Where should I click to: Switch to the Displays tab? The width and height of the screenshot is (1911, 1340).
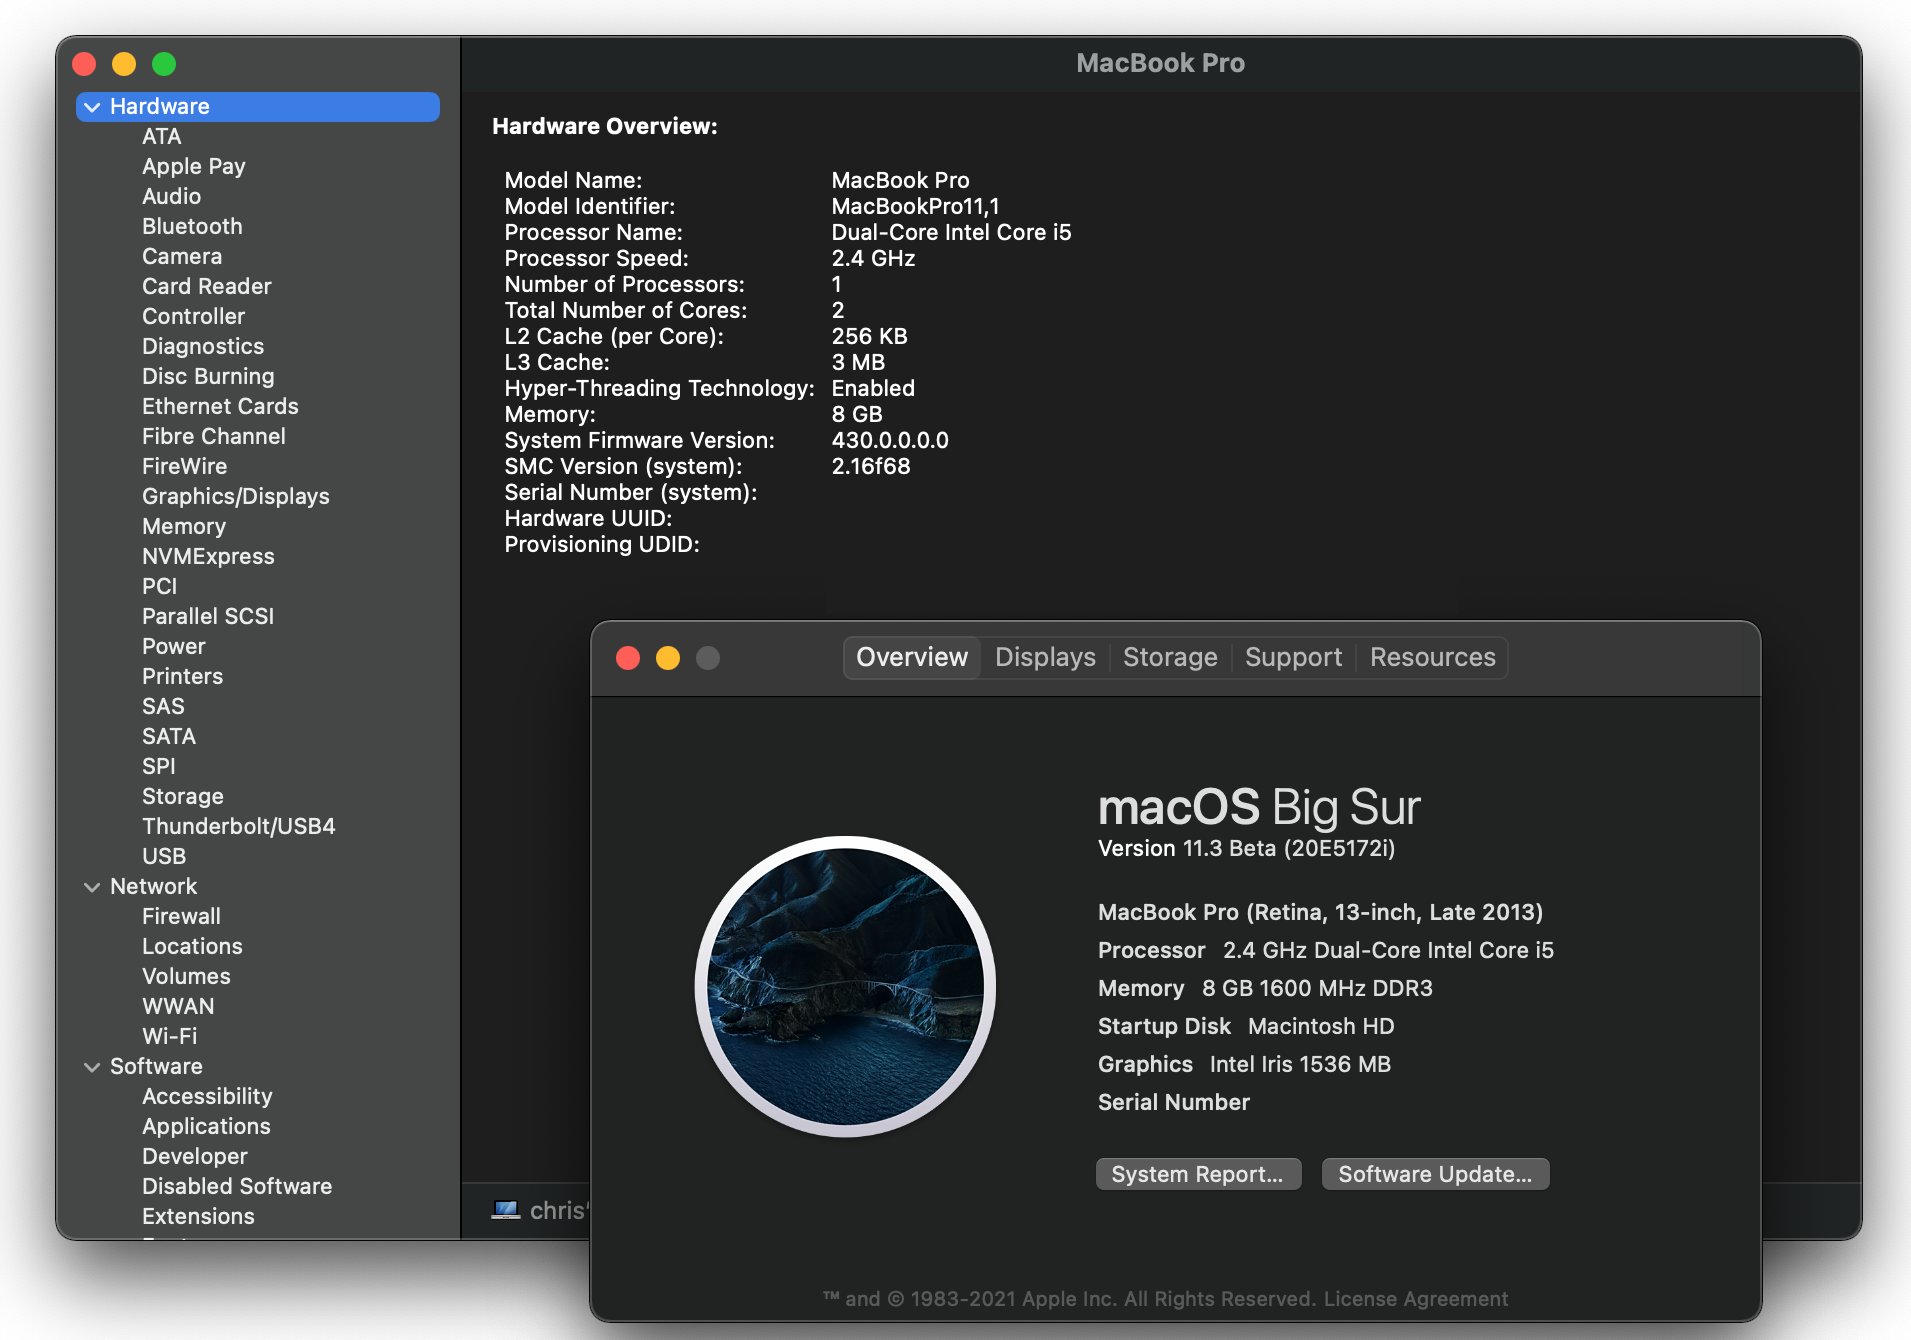point(1045,657)
